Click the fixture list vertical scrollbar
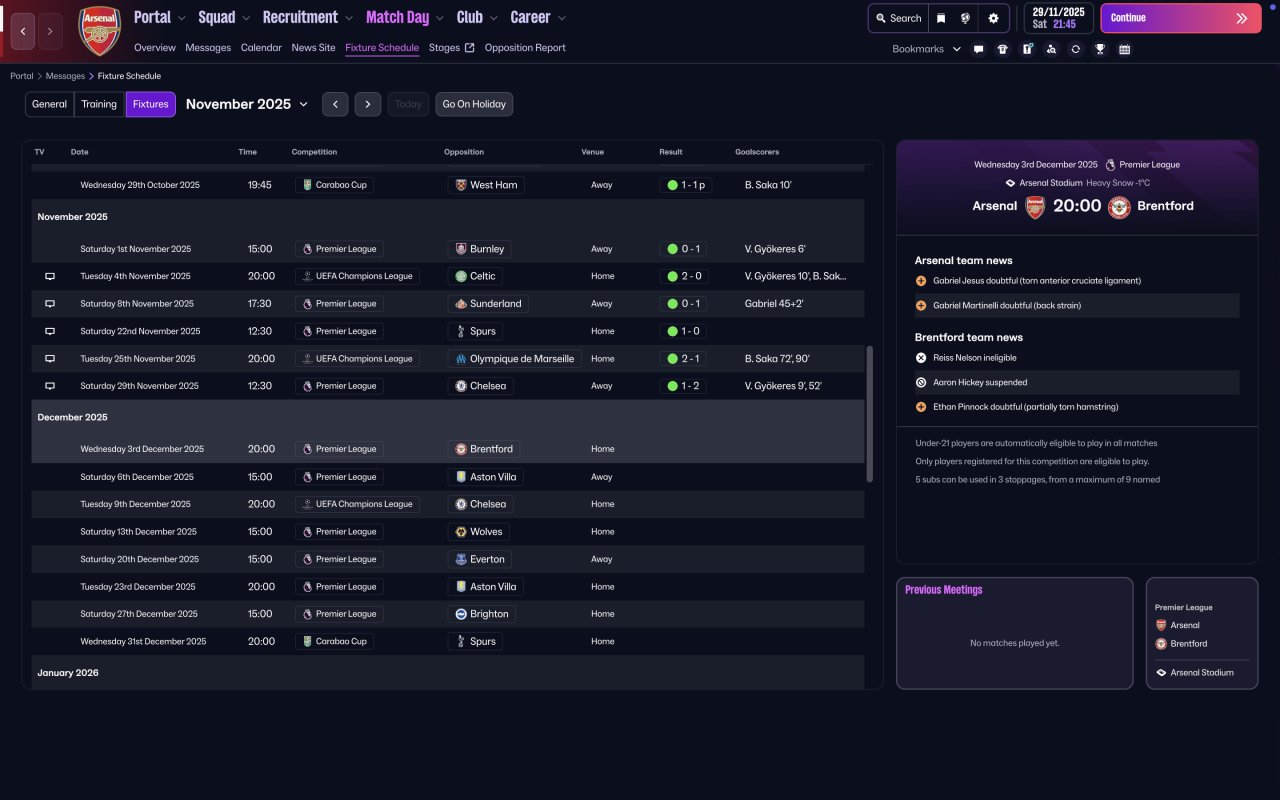Viewport: 1280px width, 800px height. pos(870,414)
